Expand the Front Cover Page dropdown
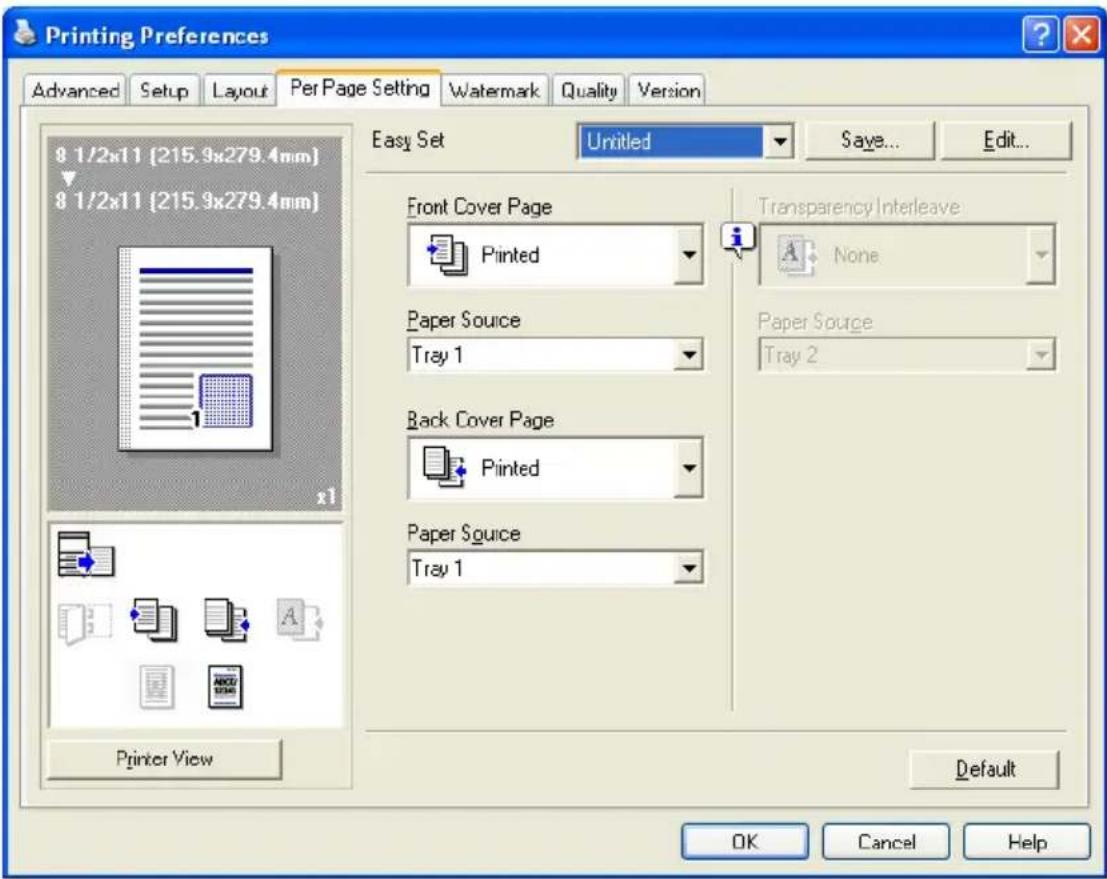This screenshot has width=1107, height=879. coord(555,255)
